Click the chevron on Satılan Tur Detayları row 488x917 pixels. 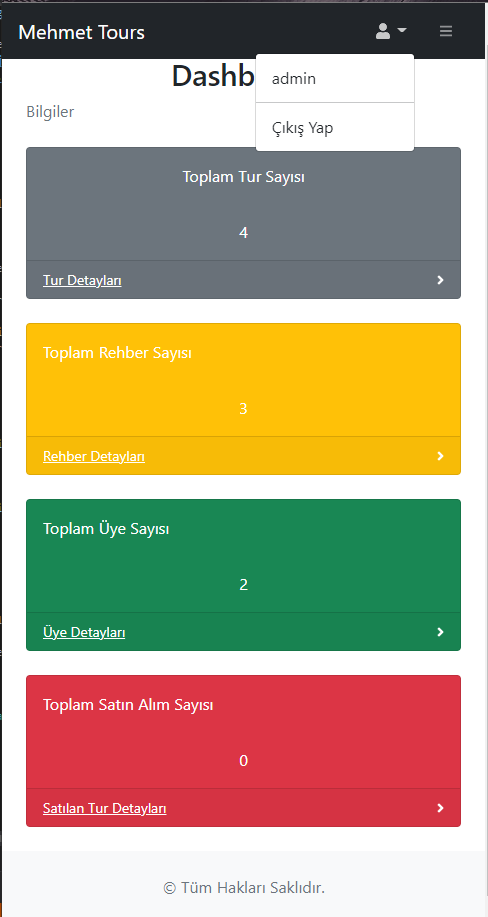pos(441,808)
